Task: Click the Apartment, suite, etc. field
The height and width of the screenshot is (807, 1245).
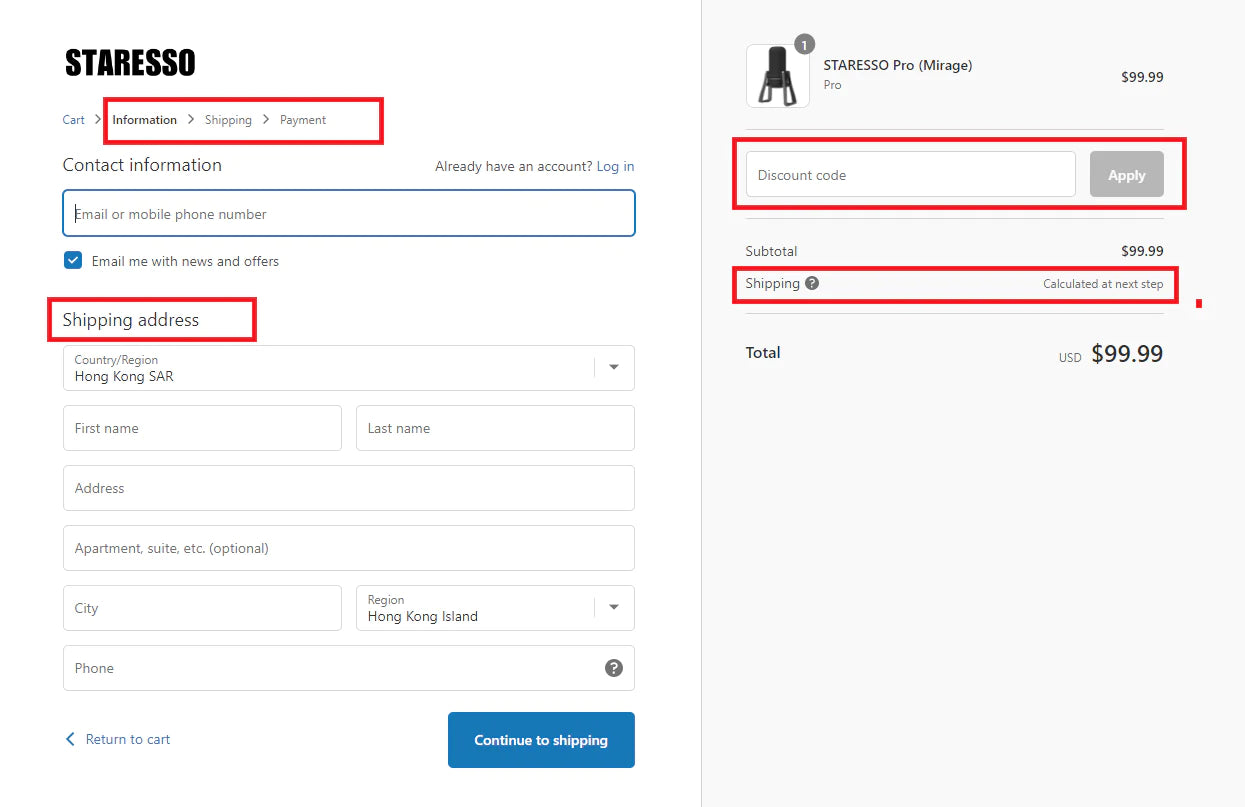Action: tap(348, 548)
